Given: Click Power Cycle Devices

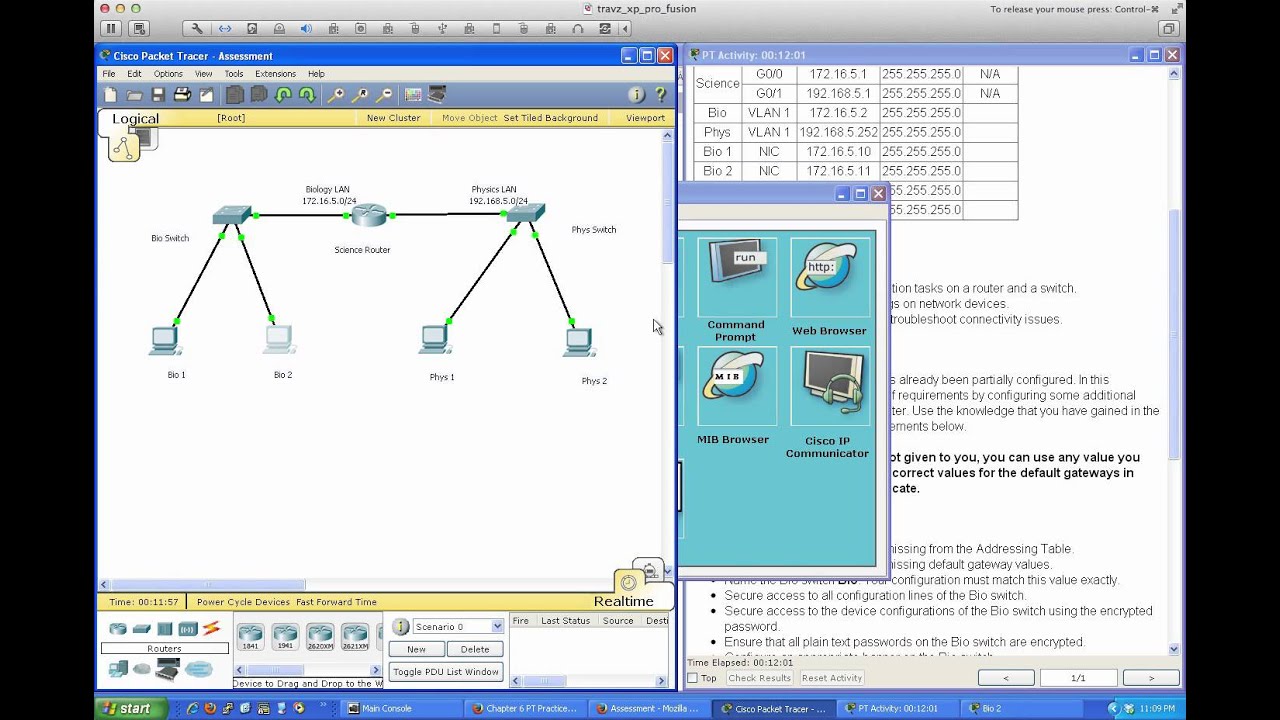Looking at the screenshot, I should [x=243, y=602].
